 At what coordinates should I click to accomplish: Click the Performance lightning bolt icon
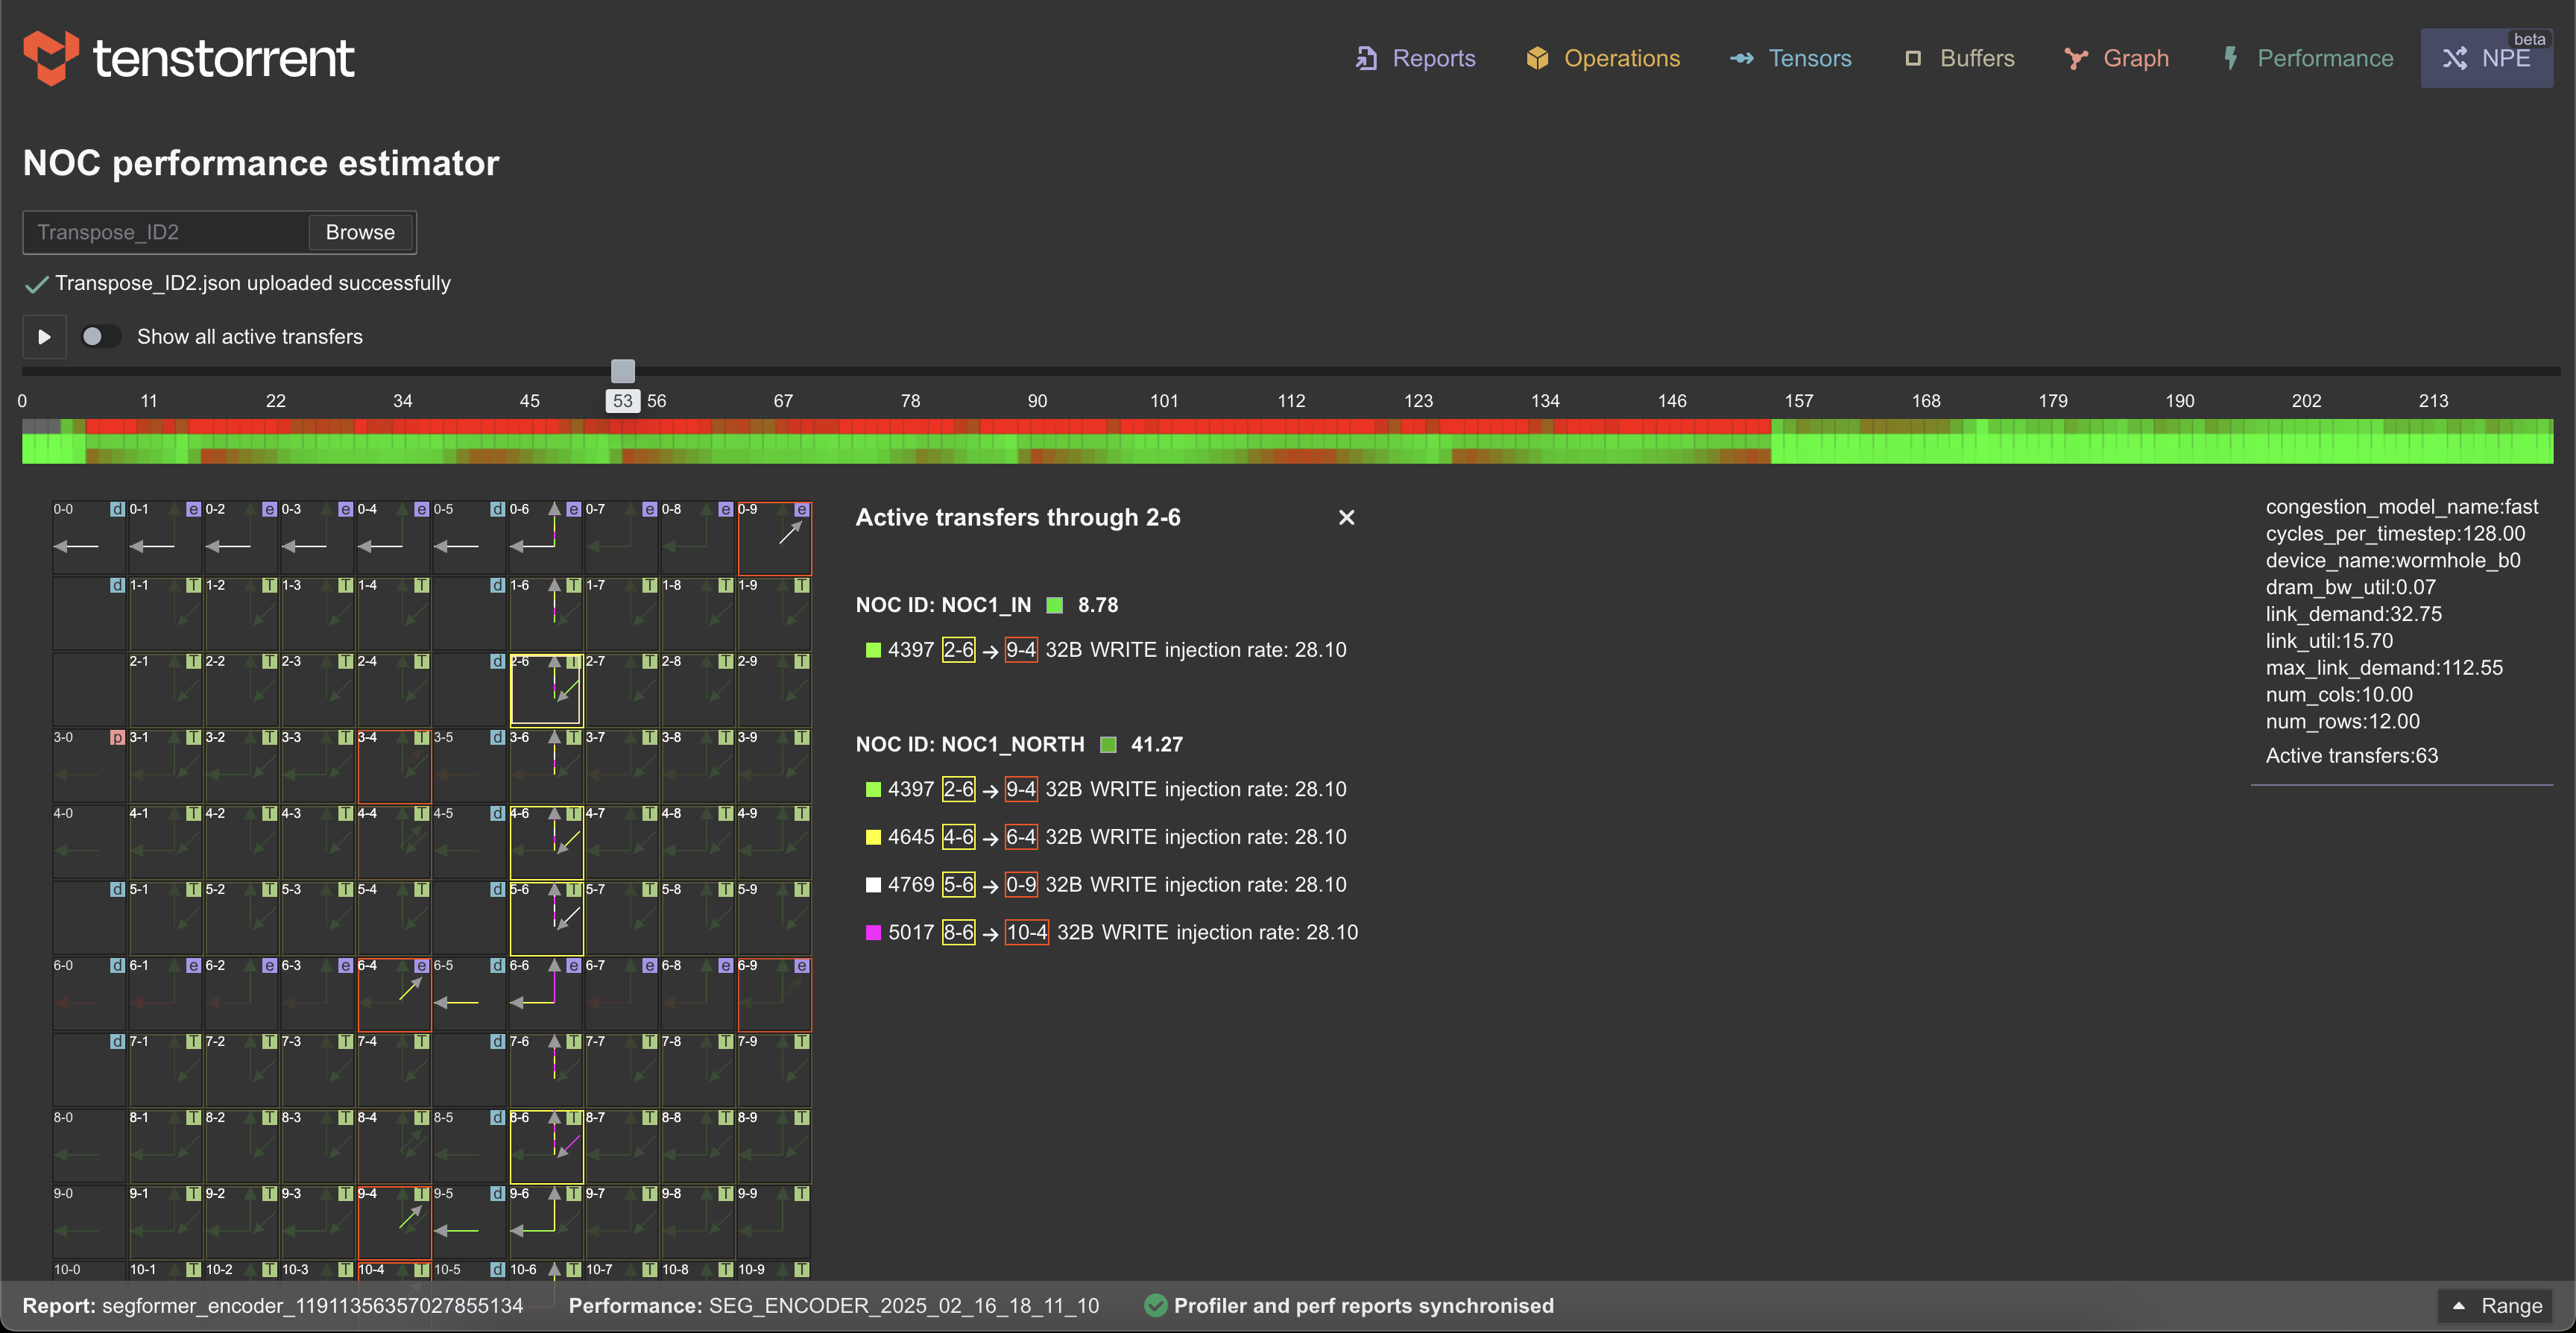2231,58
